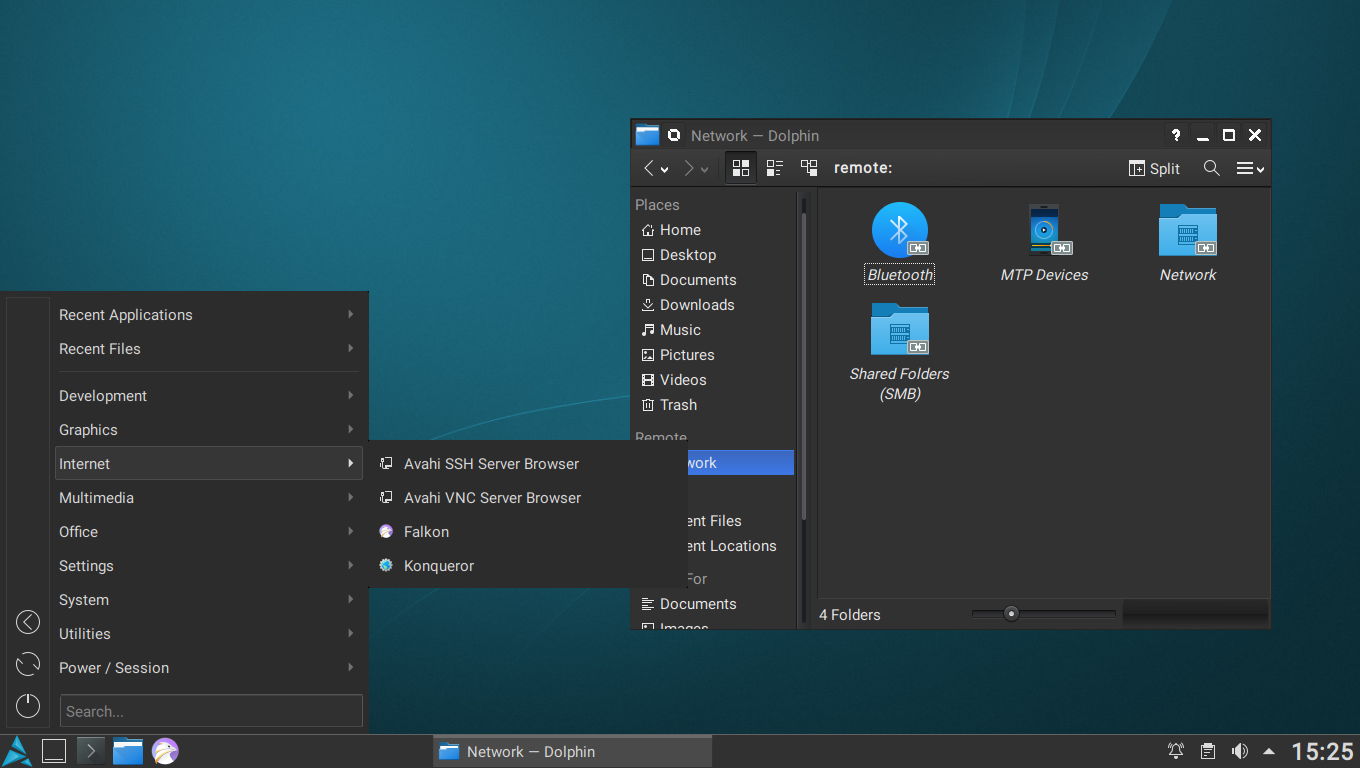
Task: Open the Bluetooth item in Dolphin
Action: click(x=899, y=230)
